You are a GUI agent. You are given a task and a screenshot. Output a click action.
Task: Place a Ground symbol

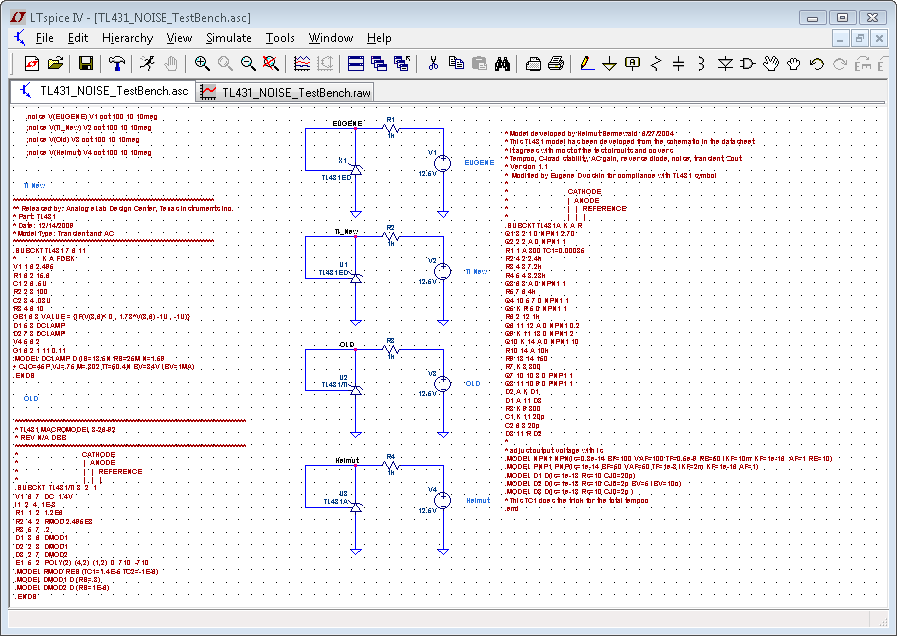point(609,63)
